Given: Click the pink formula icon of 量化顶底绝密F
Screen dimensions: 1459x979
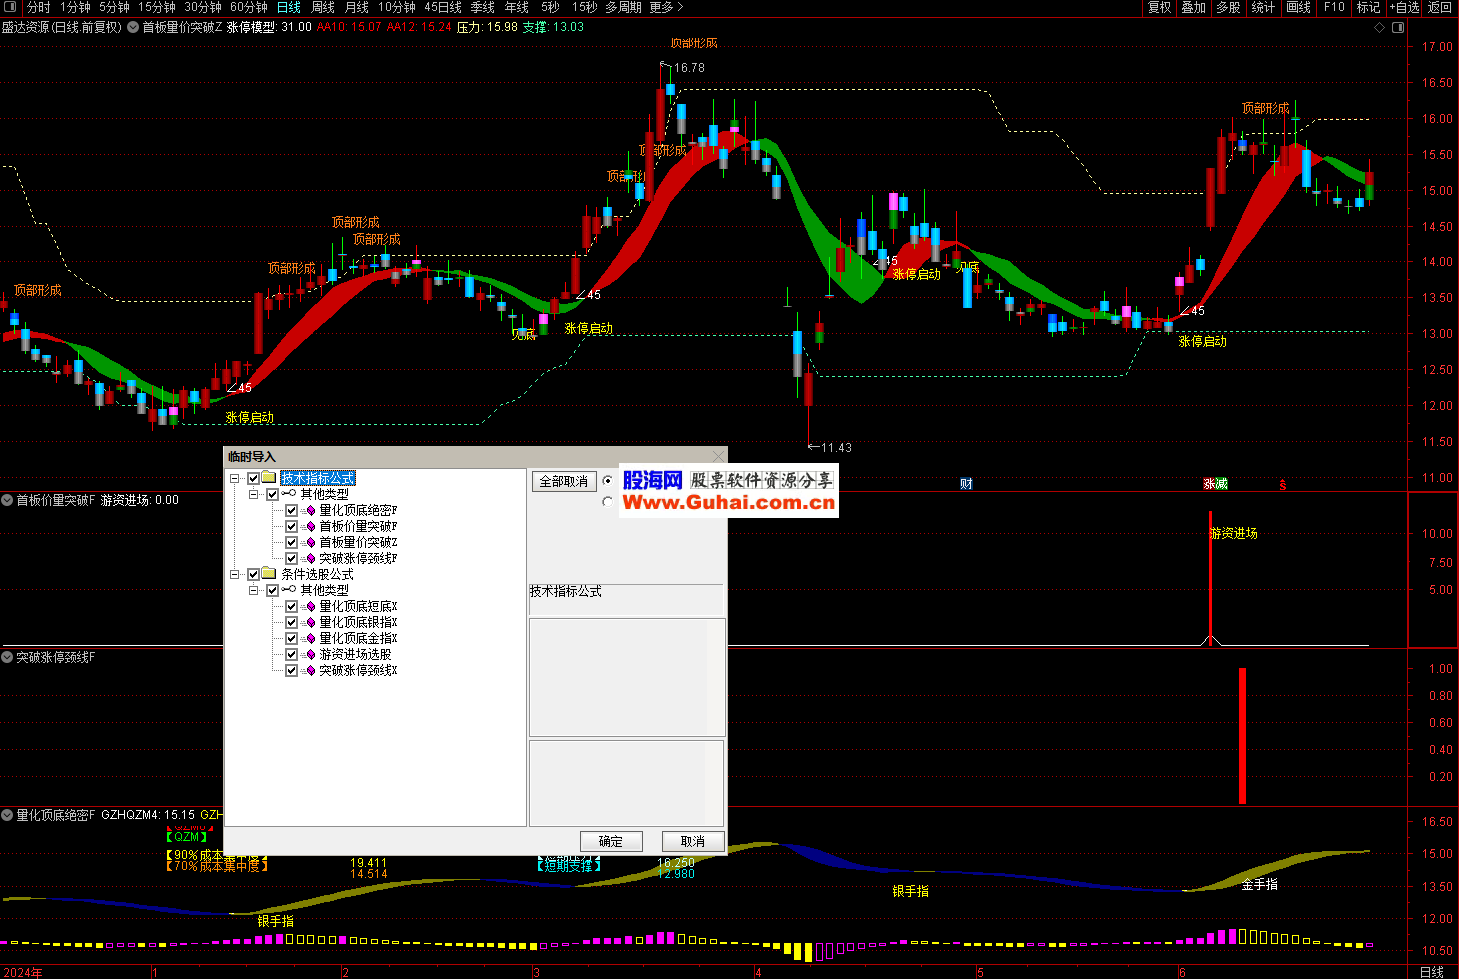Looking at the screenshot, I should [x=310, y=510].
